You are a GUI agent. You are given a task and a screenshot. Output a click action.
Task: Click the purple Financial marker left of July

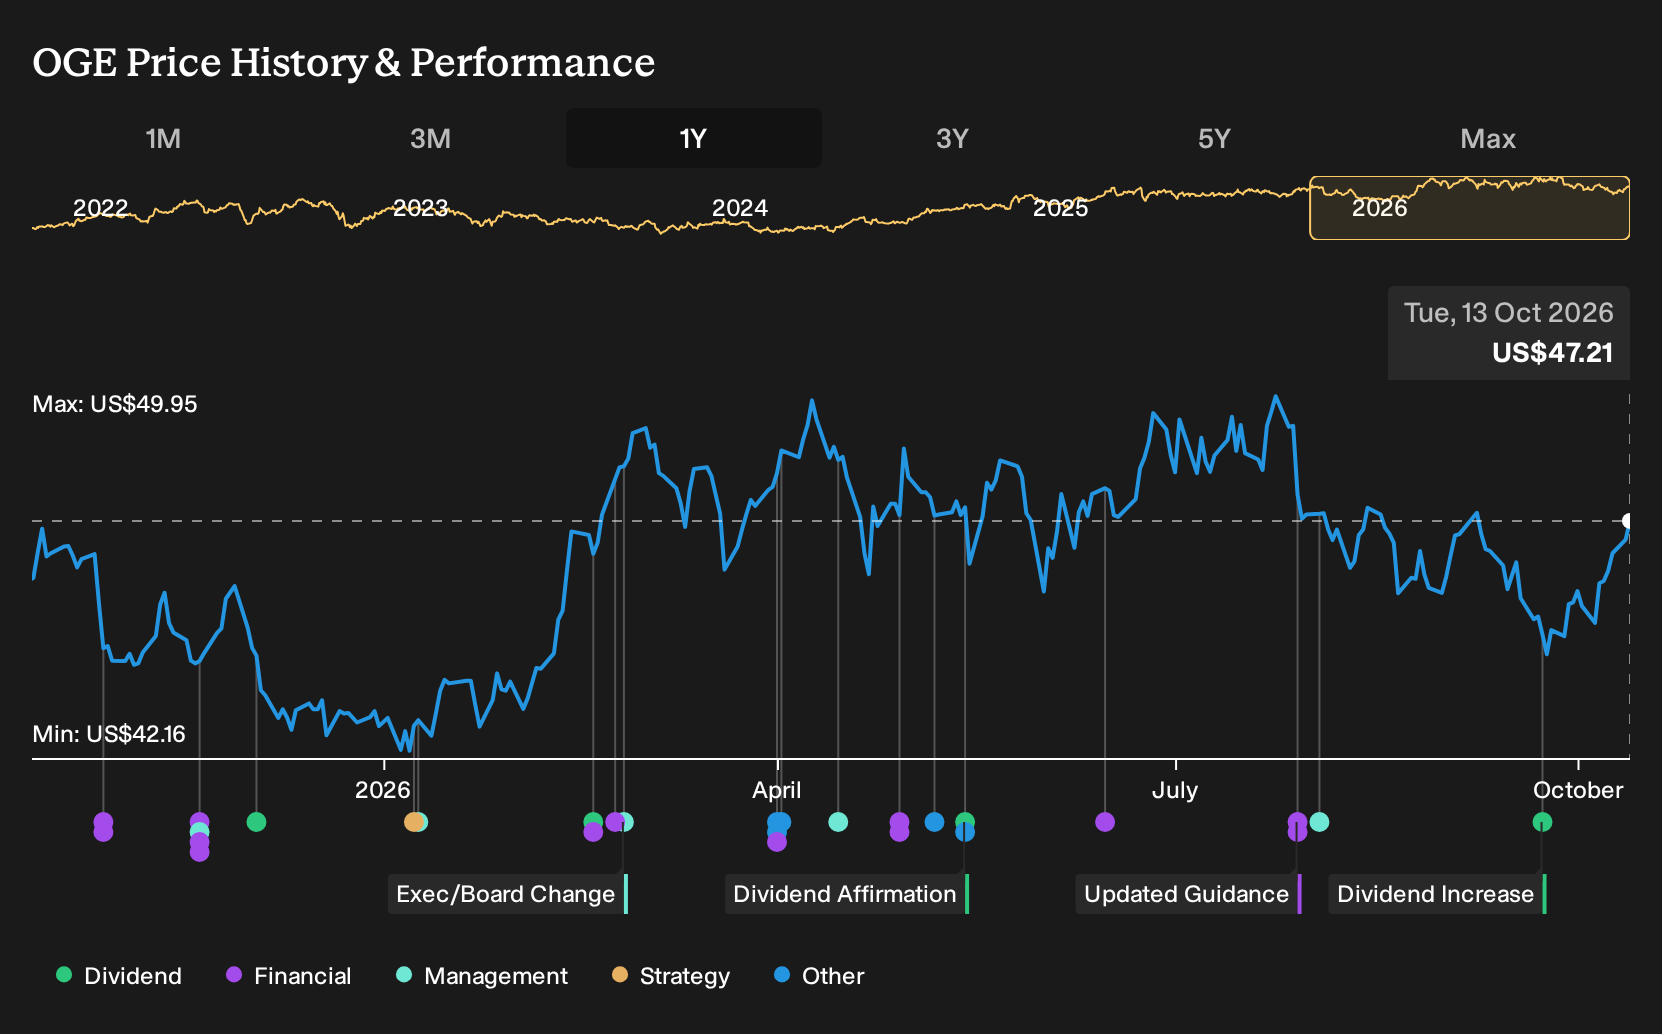pyautogui.click(x=1105, y=822)
